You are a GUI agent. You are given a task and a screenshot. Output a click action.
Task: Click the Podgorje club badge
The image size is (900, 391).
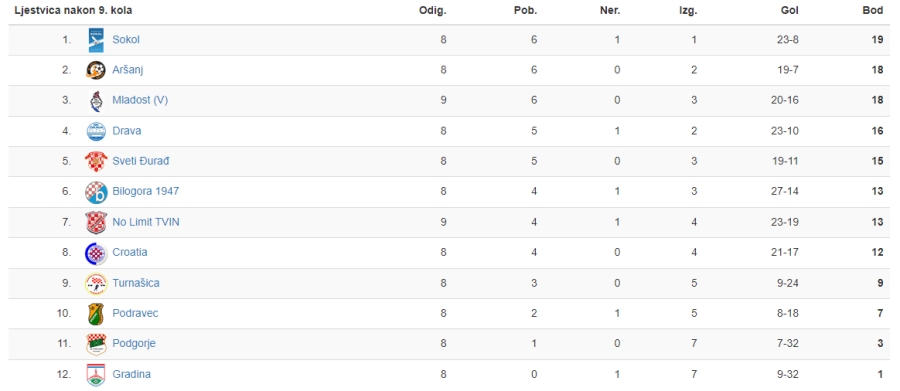point(96,343)
